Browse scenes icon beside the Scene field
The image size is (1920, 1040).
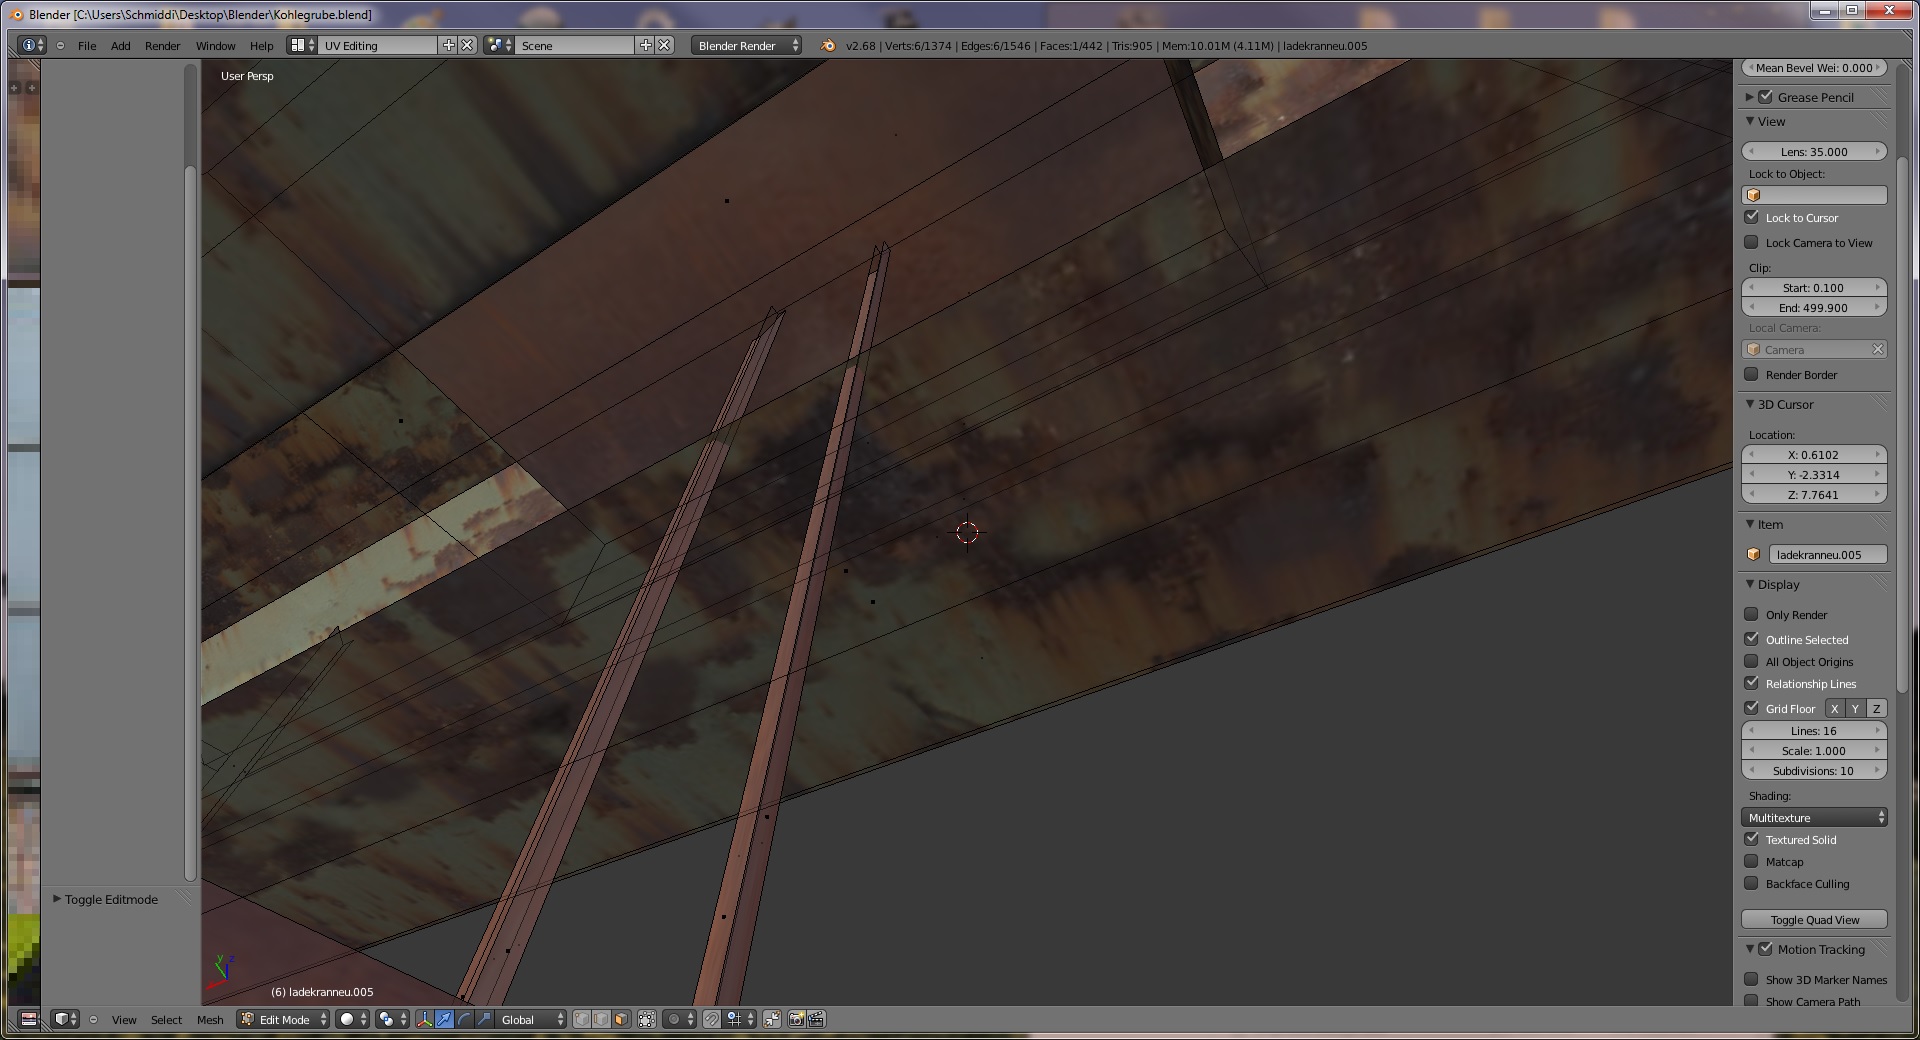coord(498,45)
